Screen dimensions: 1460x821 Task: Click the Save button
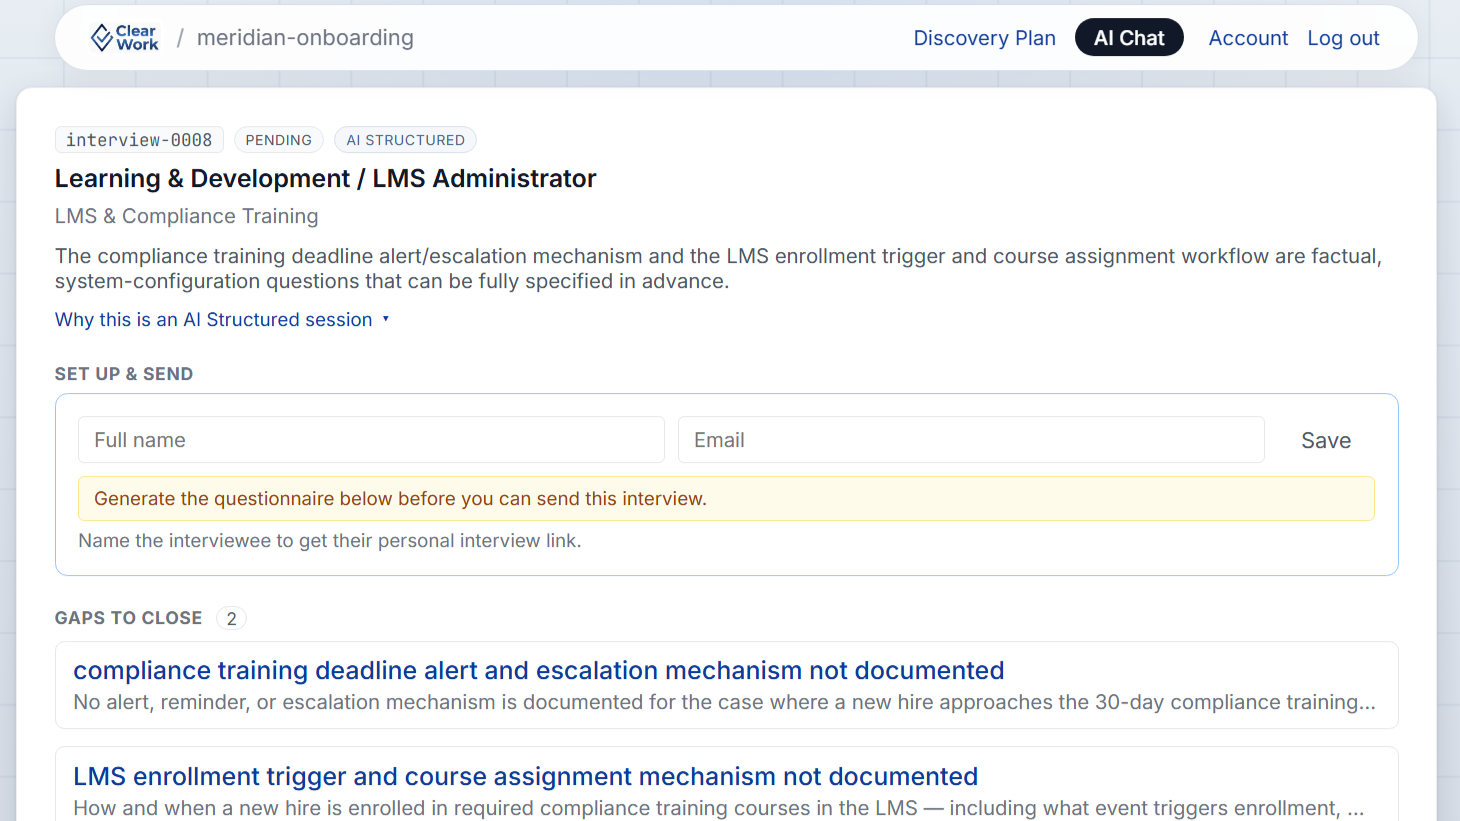coord(1326,440)
